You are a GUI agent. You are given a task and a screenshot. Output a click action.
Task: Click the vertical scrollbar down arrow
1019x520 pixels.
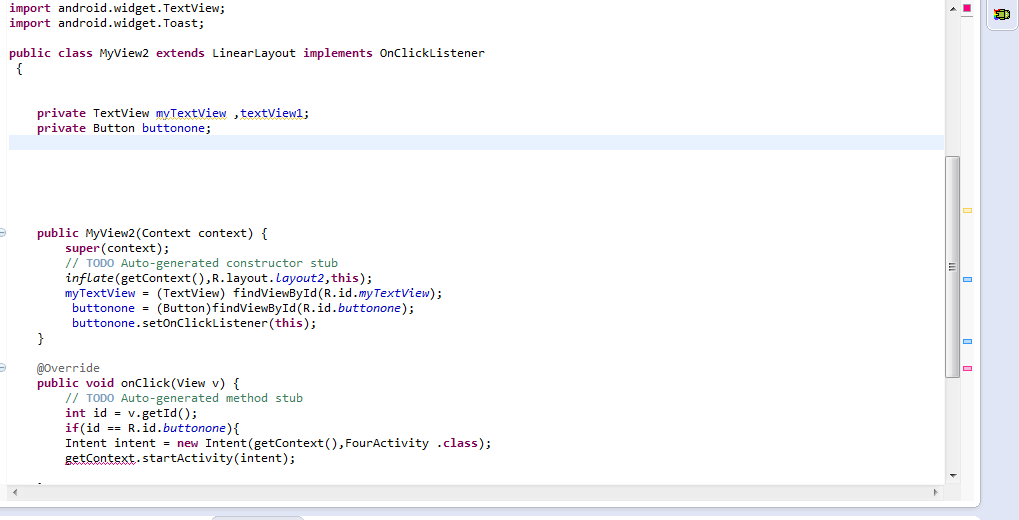click(953, 476)
